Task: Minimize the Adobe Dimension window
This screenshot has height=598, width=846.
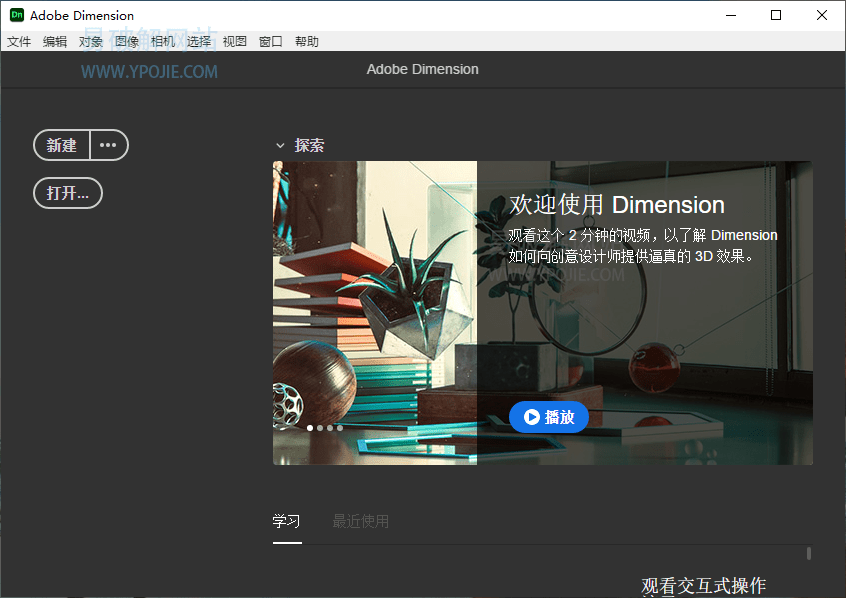Action: [731, 15]
